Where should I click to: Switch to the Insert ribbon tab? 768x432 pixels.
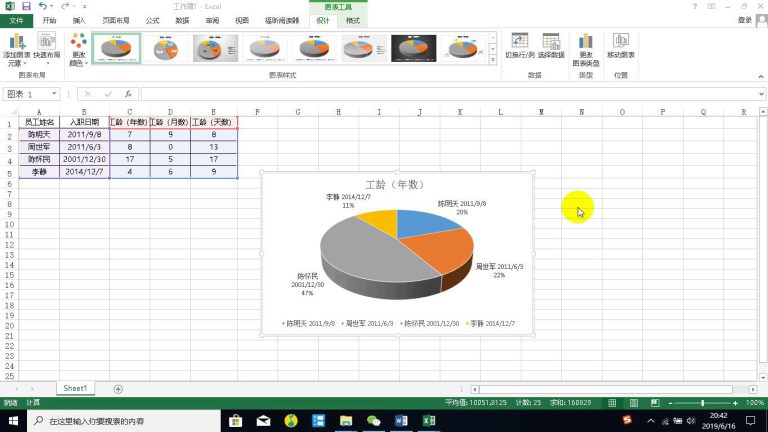click(x=79, y=21)
